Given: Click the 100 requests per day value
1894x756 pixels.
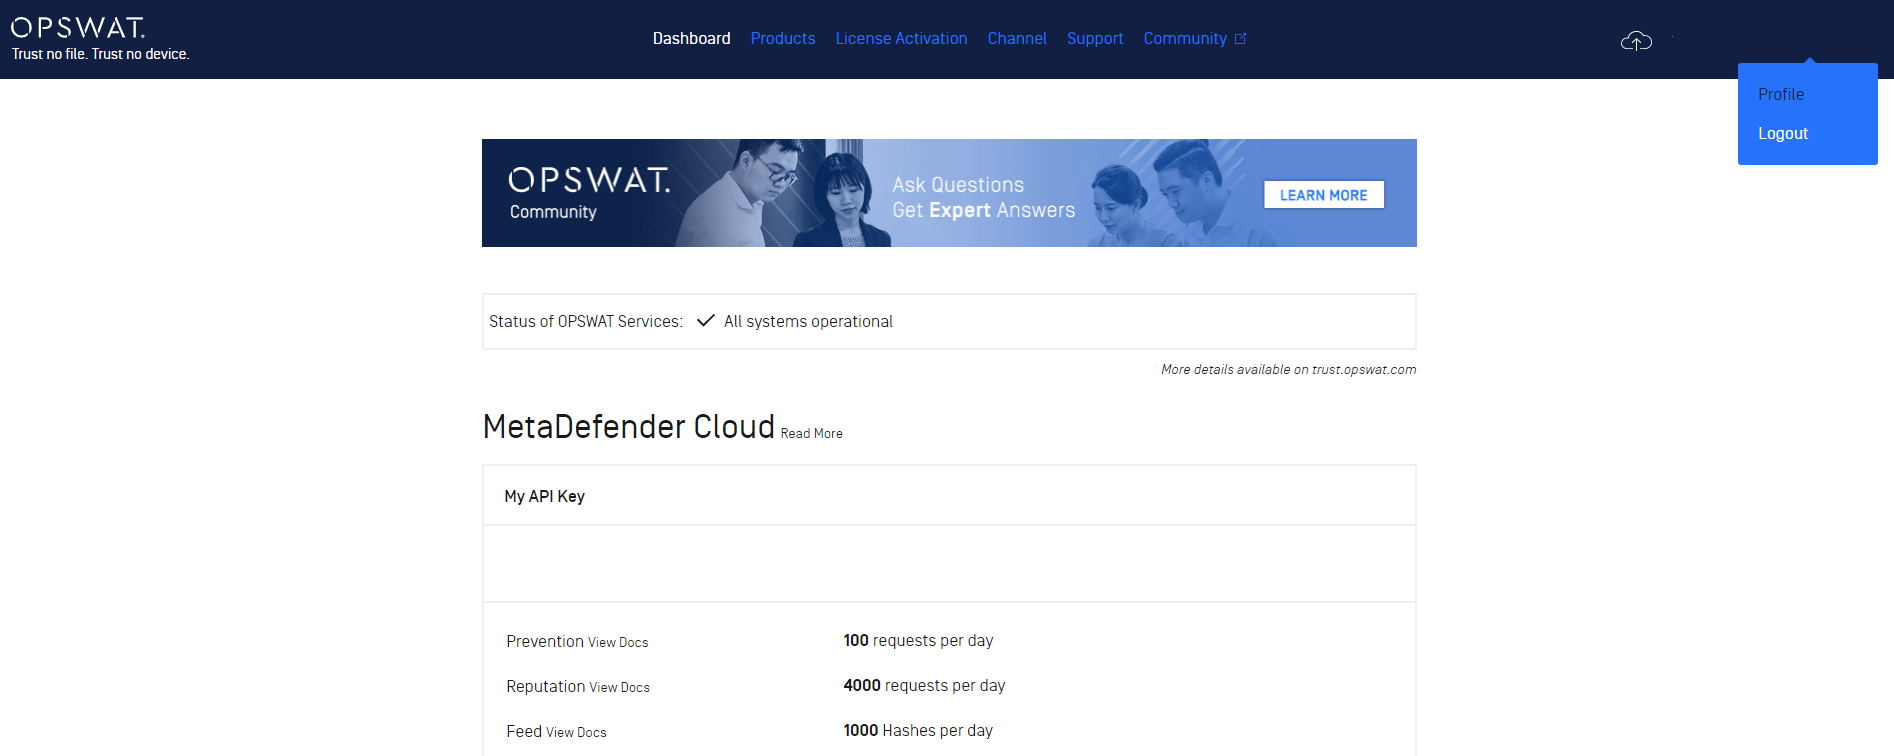Looking at the screenshot, I should pyautogui.click(x=918, y=640).
